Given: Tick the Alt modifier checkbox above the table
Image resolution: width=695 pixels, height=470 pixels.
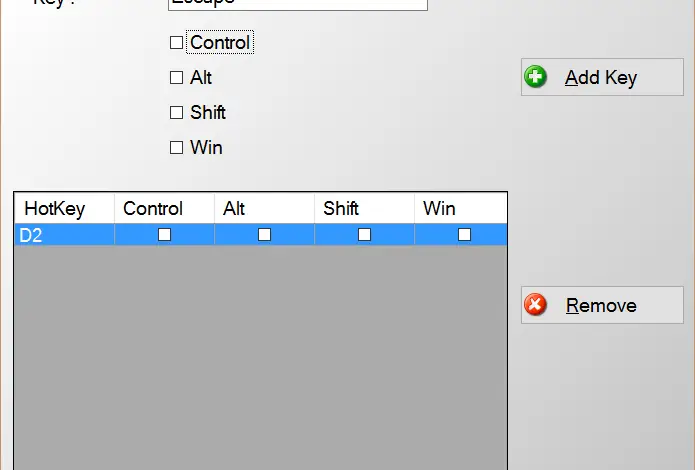Looking at the screenshot, I should pyautogui.click(x=177, y=78).
